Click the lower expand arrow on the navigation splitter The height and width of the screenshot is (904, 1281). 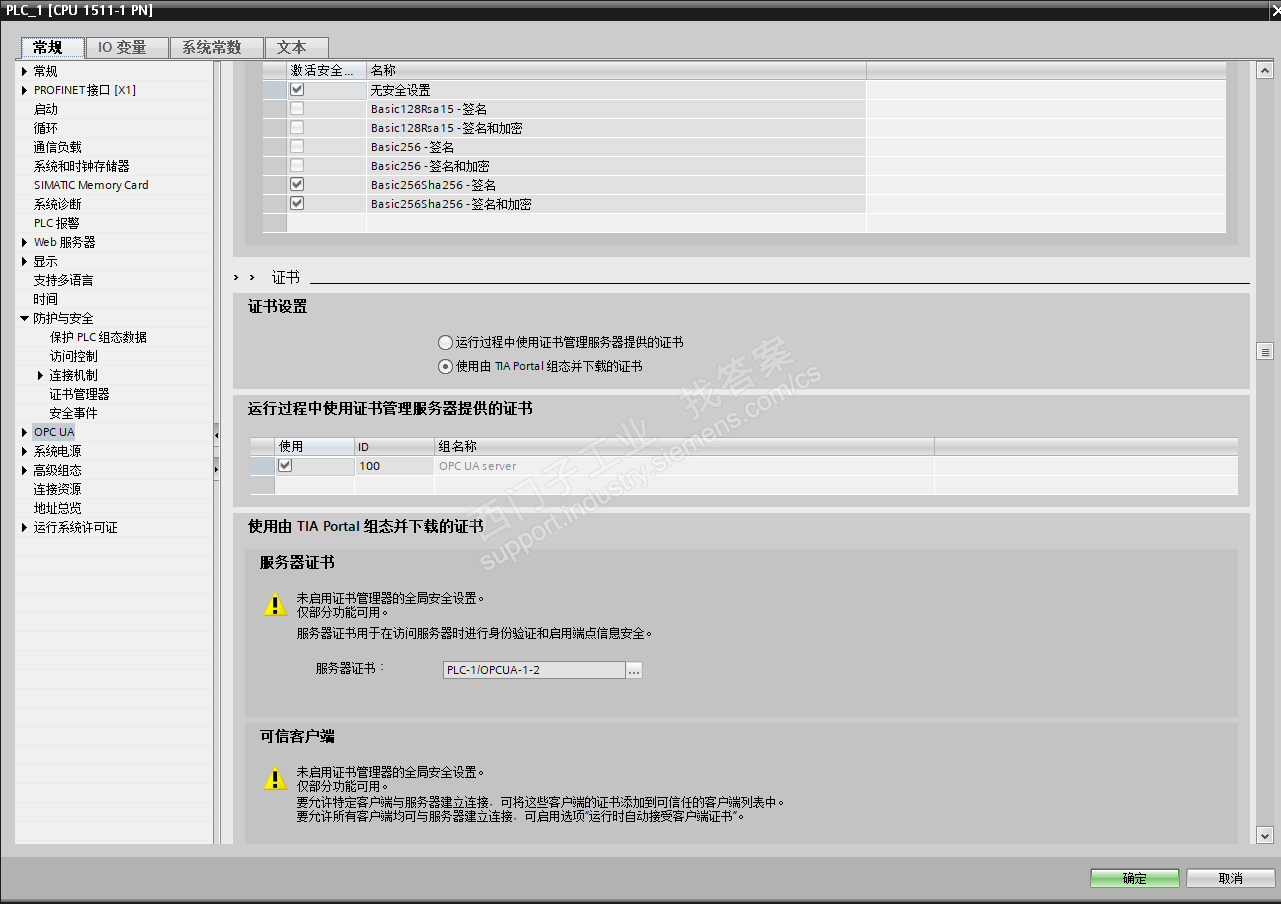click(x=216, y=470)
